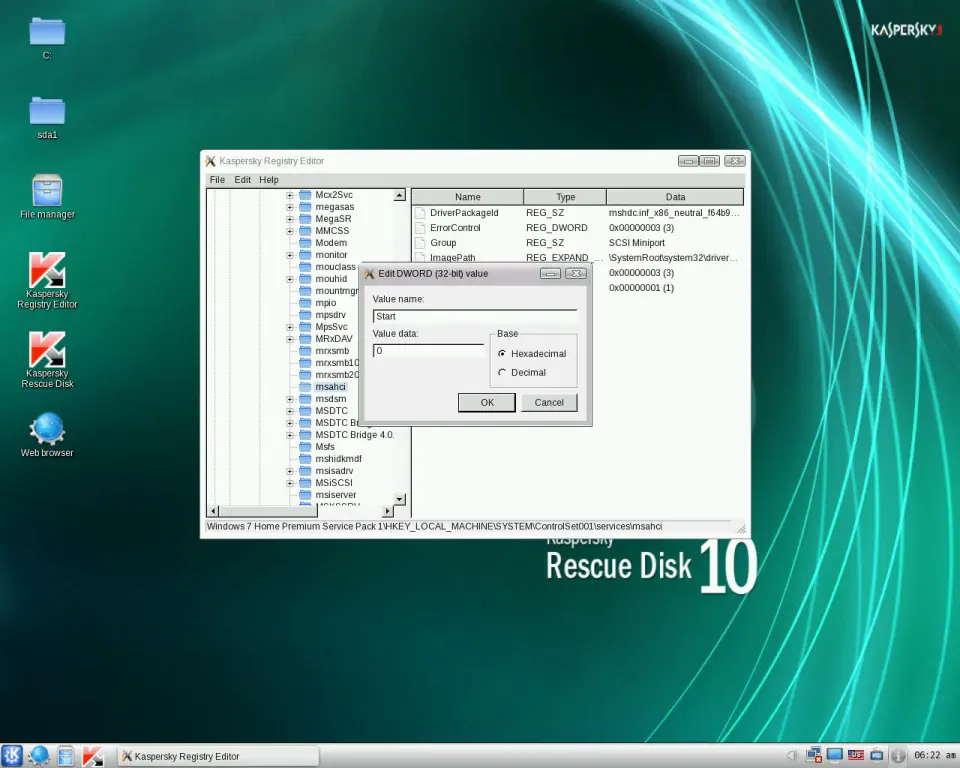The height and width of the screenshot is (768, 960).
Task: Expand the MRxDAV registry key
Action: (x=290, y=339)
